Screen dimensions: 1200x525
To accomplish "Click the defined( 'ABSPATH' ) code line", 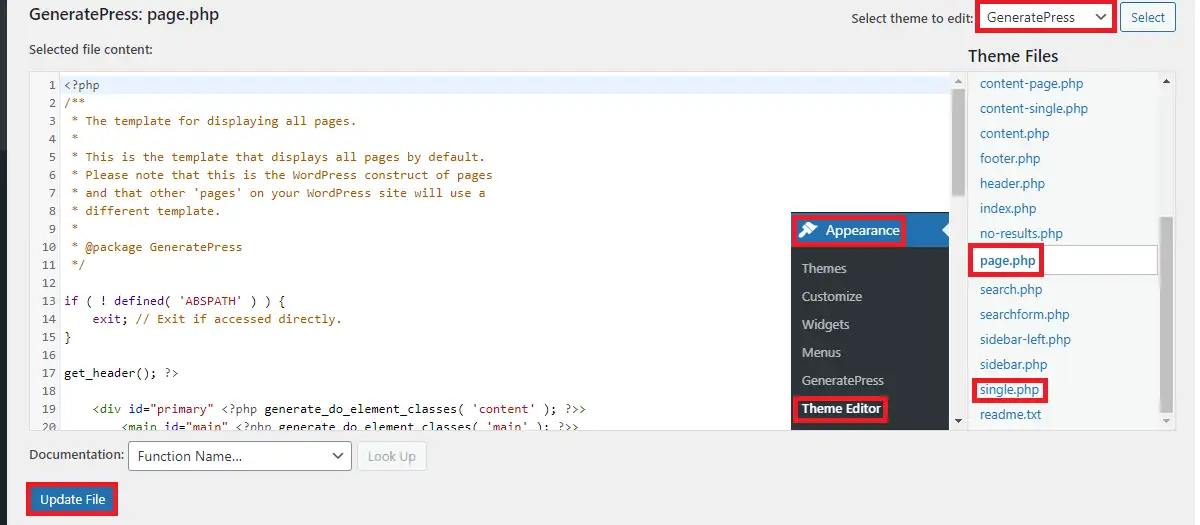I will (x=175, y=301).
